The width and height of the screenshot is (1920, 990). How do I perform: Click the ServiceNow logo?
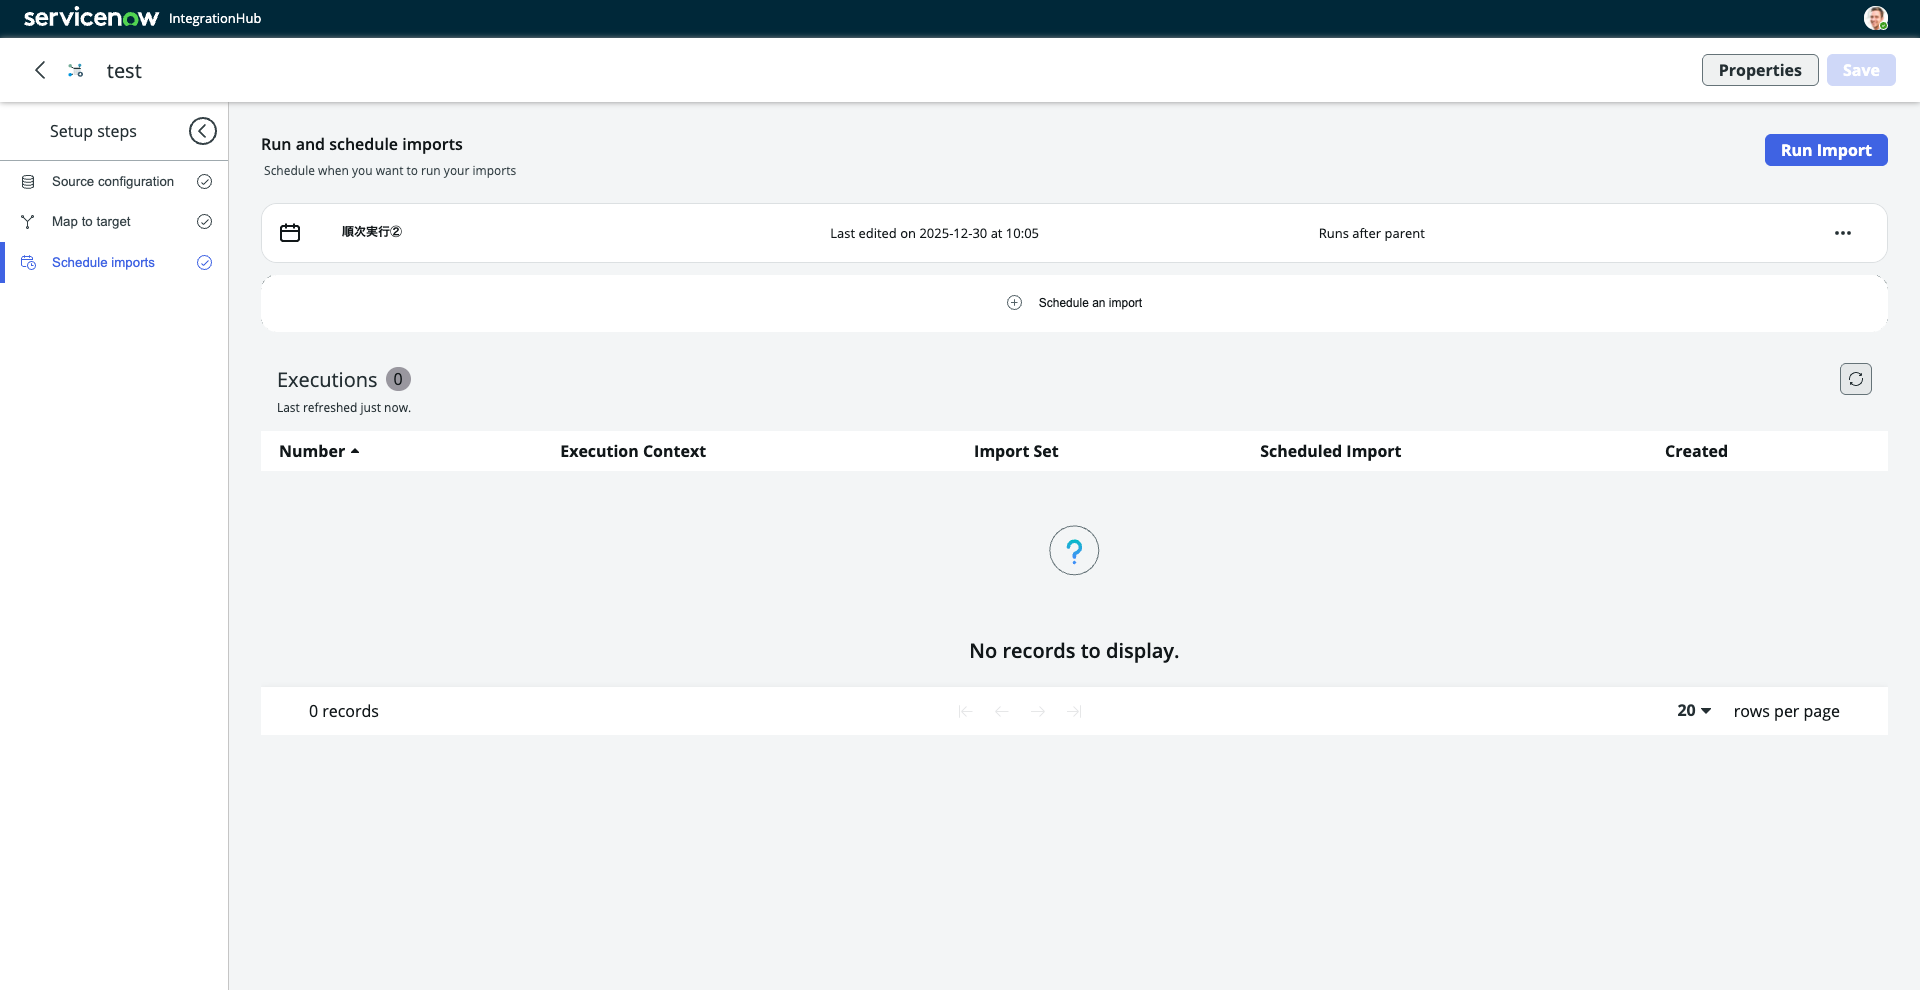[x=91, y=18]
